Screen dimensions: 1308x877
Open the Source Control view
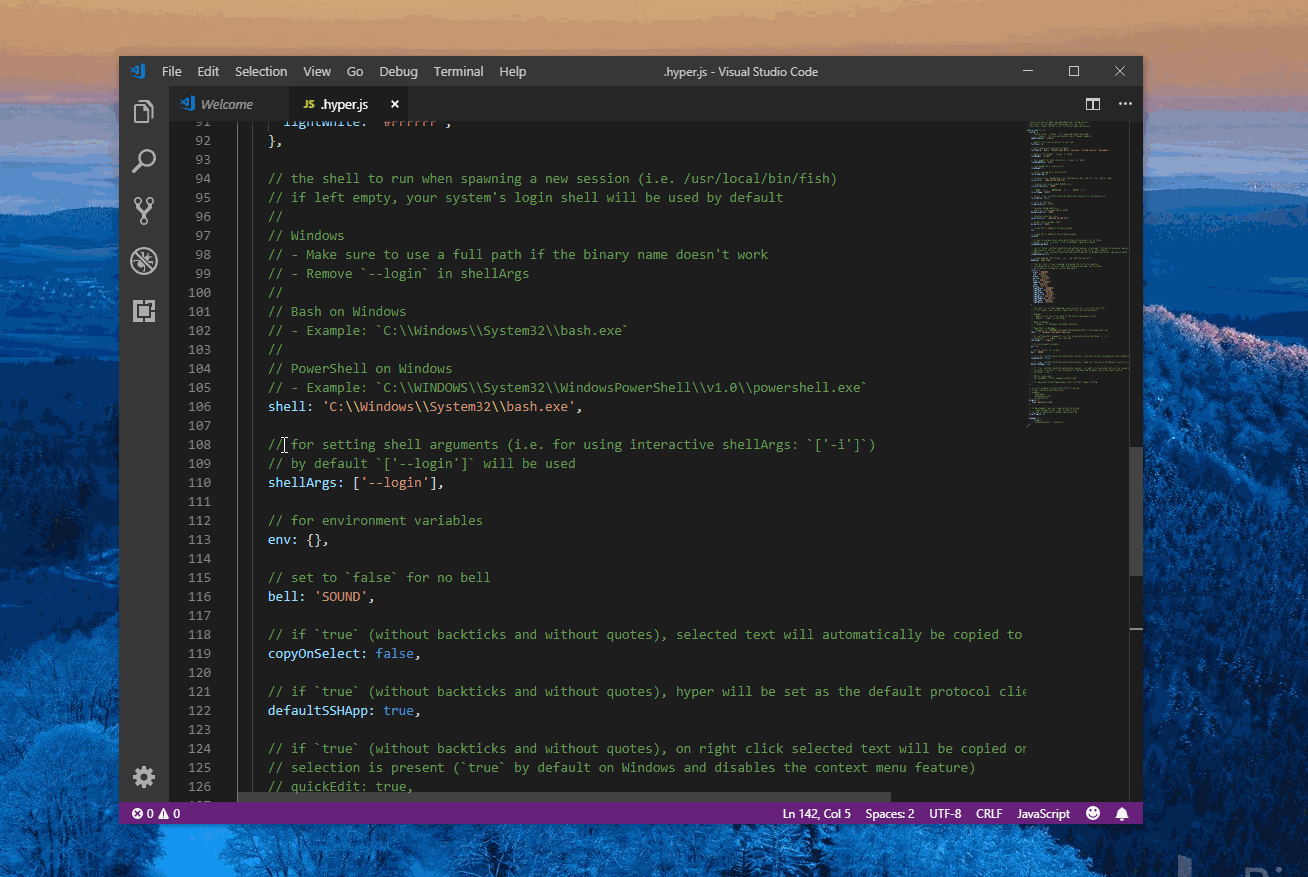143,210
